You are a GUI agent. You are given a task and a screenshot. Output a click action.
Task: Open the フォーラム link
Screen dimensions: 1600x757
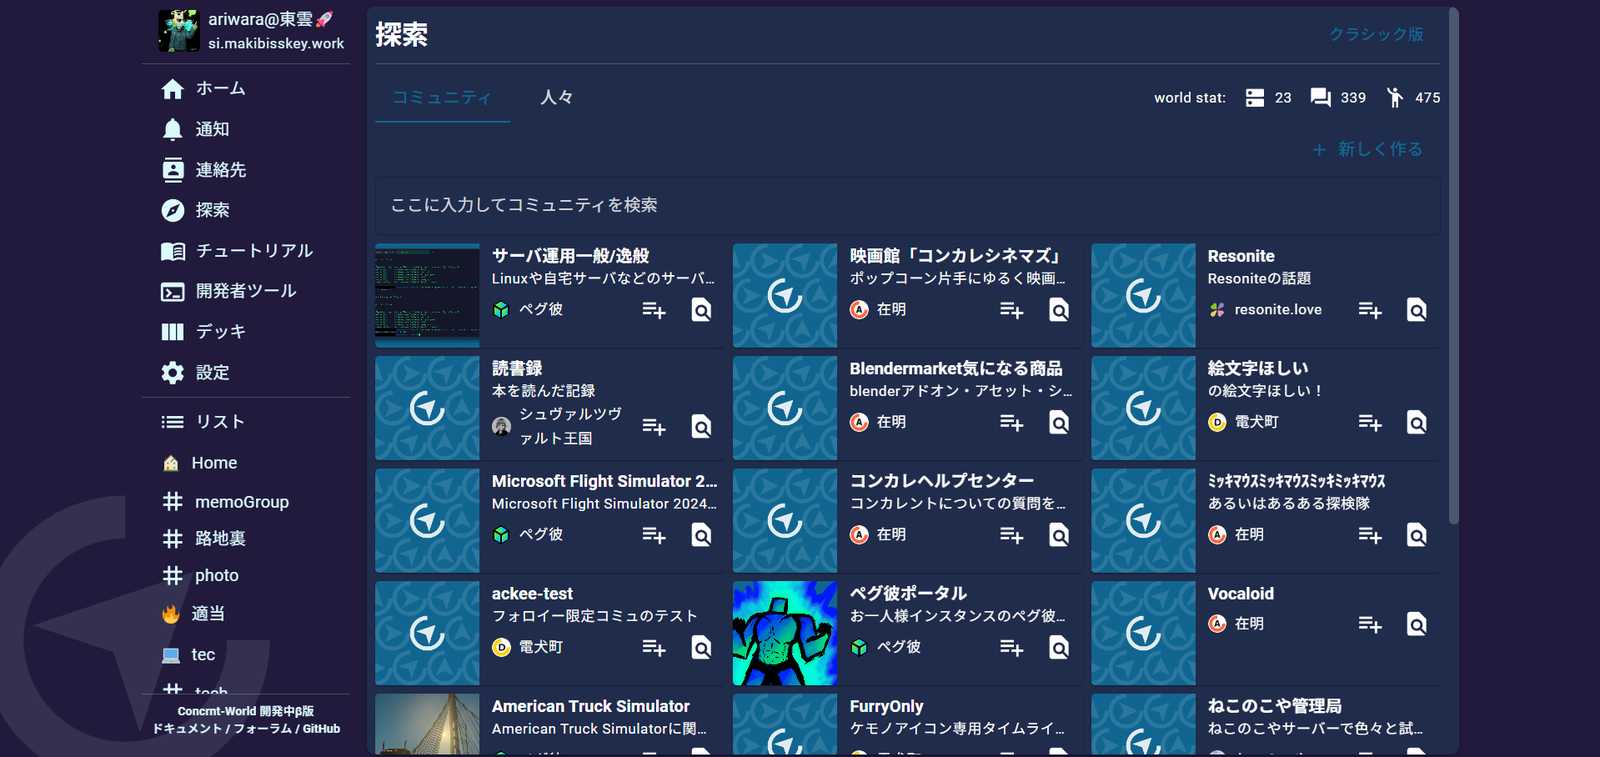pyautogui.click(x=262, y=729)
